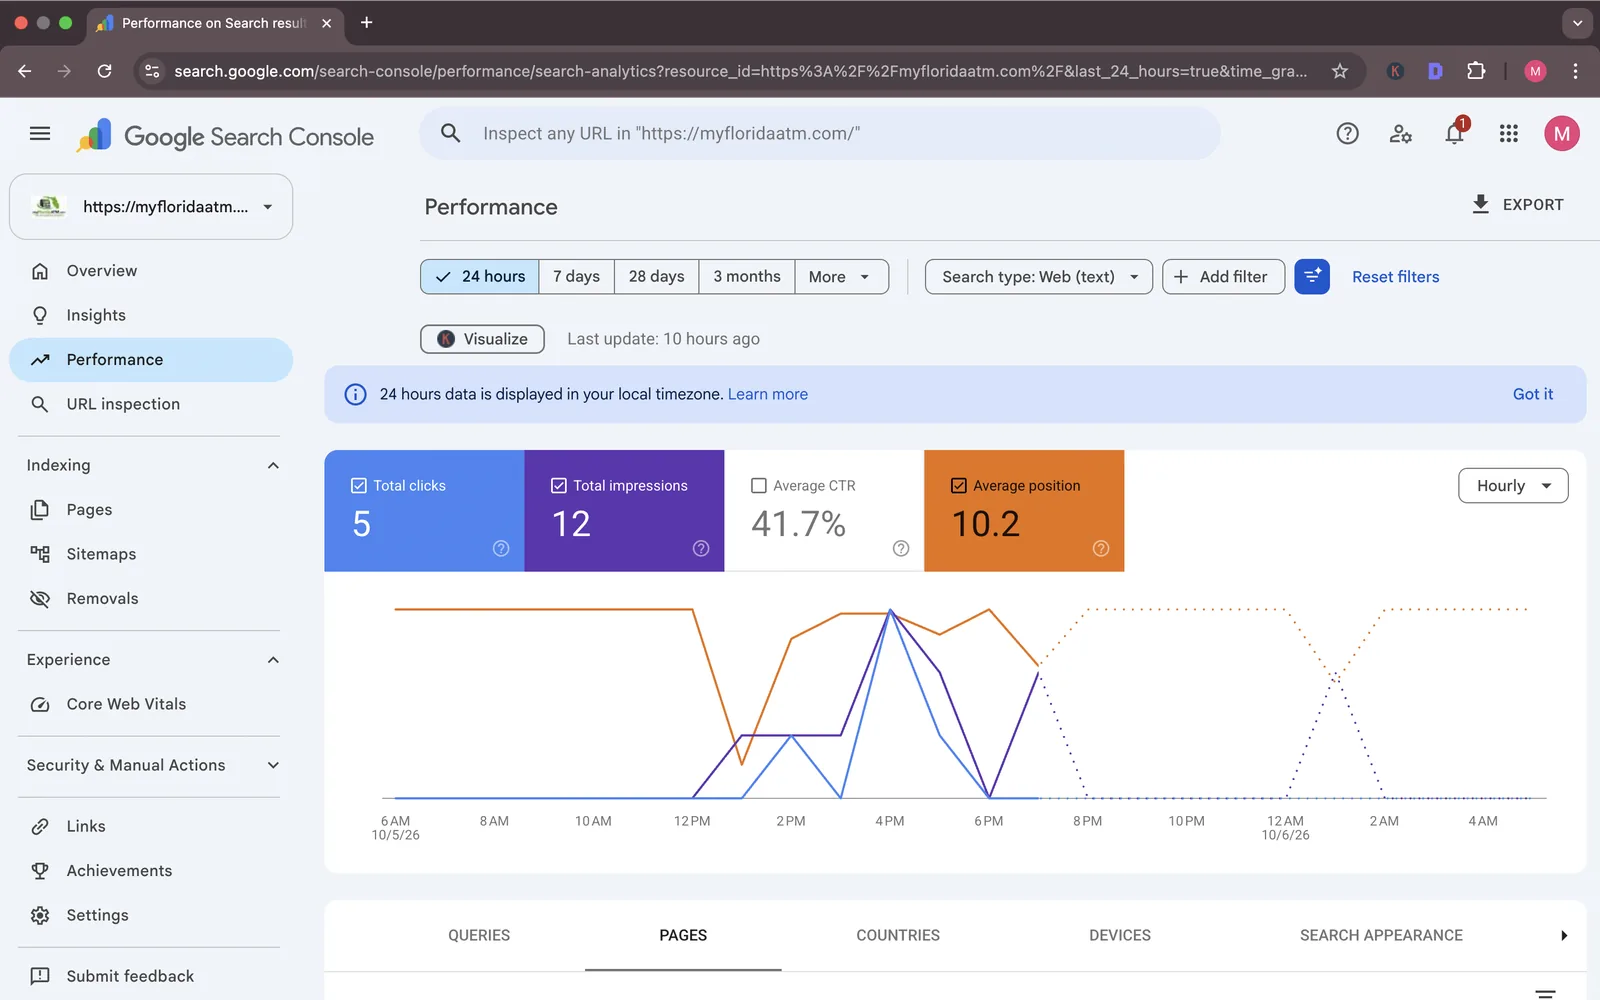Open the Learn more timezone link
This screenshot has width=1600, height=1000.
768,394
